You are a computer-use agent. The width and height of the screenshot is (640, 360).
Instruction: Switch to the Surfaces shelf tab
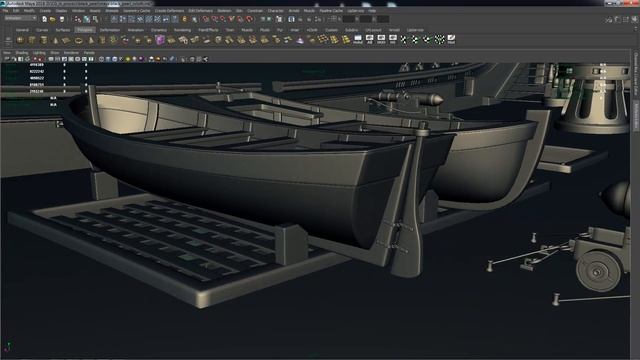click(62, 30)
